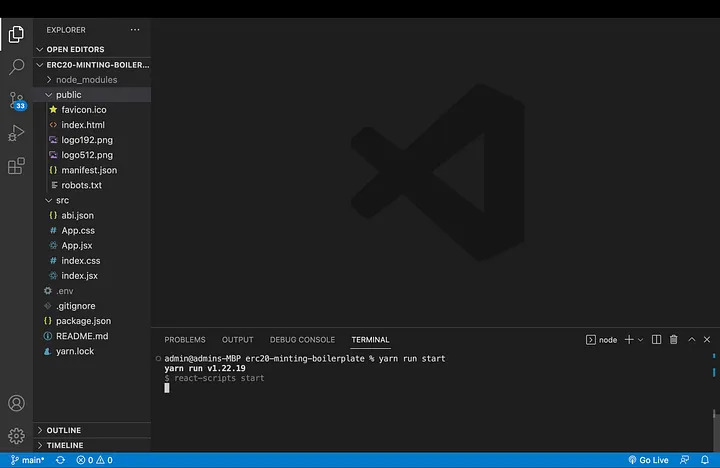Open the Manage gear settings icon
Image resolution: width=720 pixels, height=468 pixels.
pyautogui.click(x=16, y=436)
